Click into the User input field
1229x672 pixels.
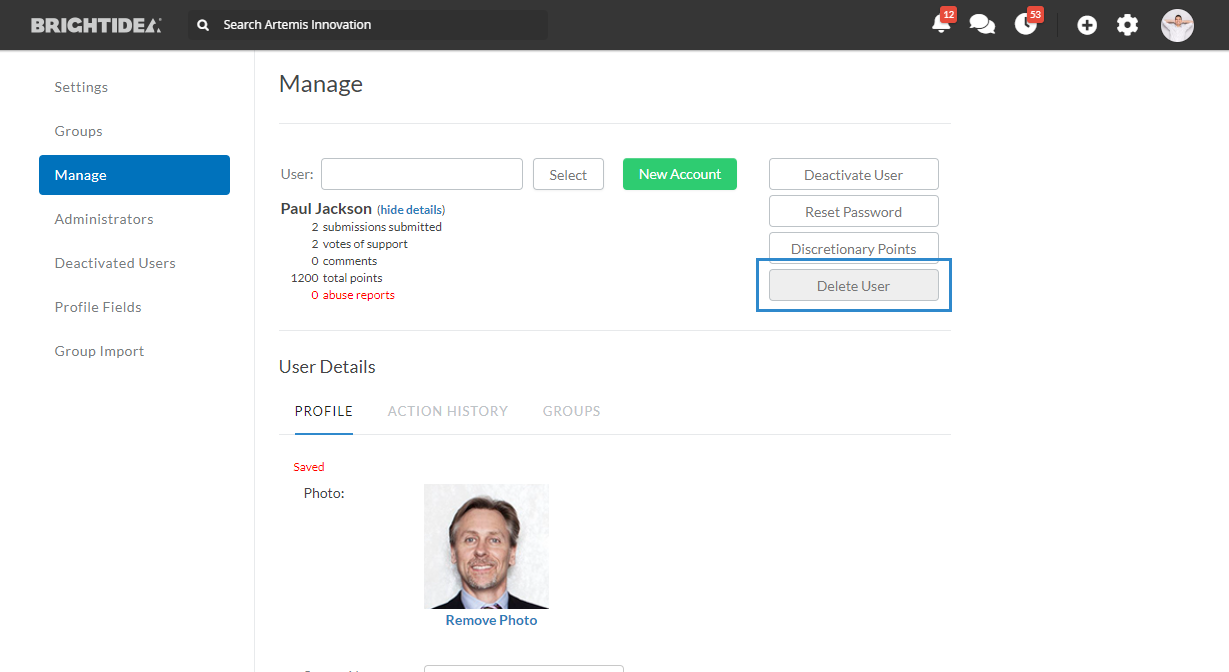(x=422, y=174)
